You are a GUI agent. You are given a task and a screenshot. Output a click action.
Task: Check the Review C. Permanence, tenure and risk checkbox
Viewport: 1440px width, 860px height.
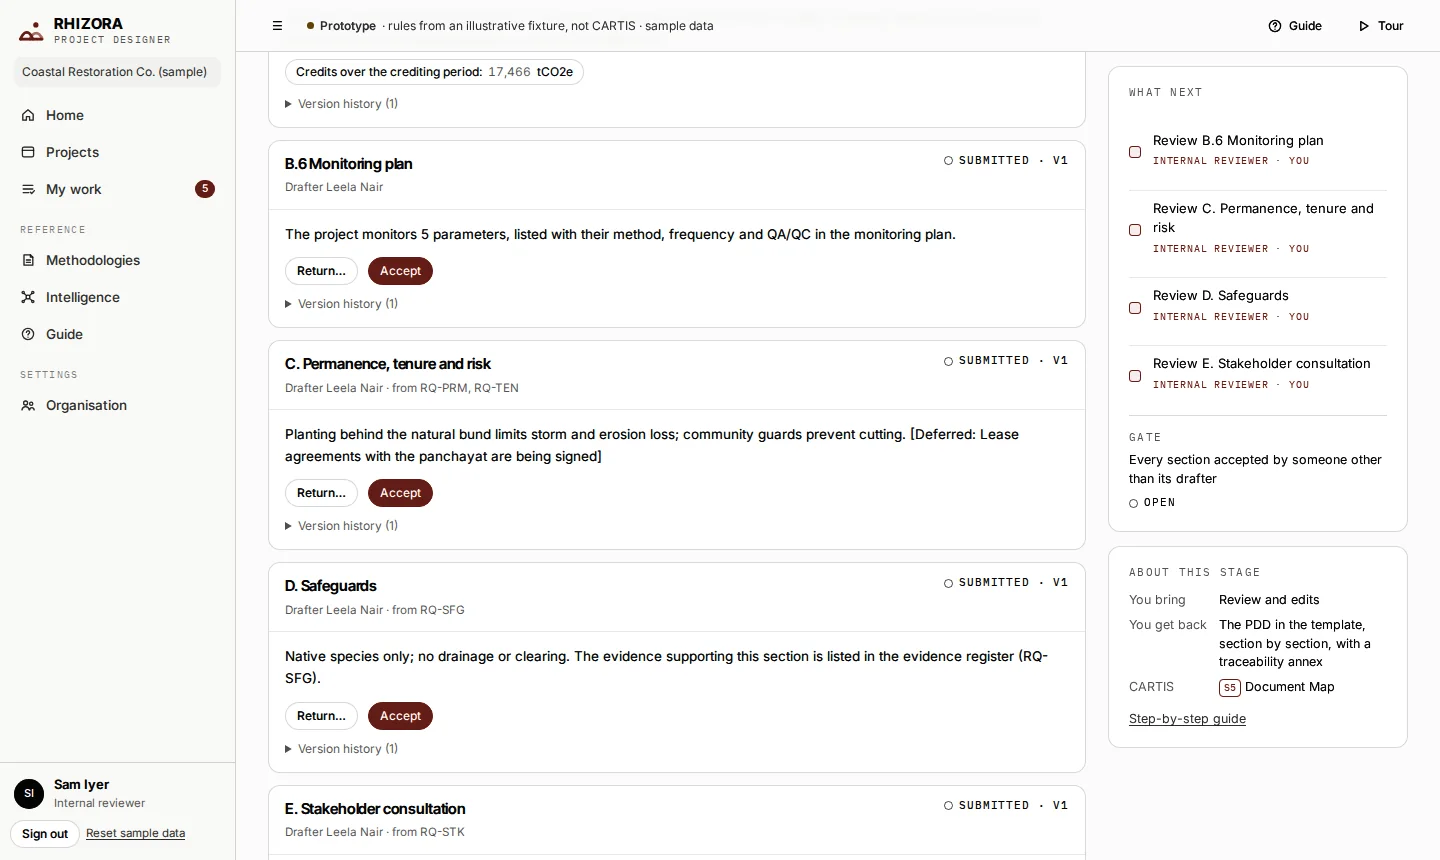tap(1135, 230)
